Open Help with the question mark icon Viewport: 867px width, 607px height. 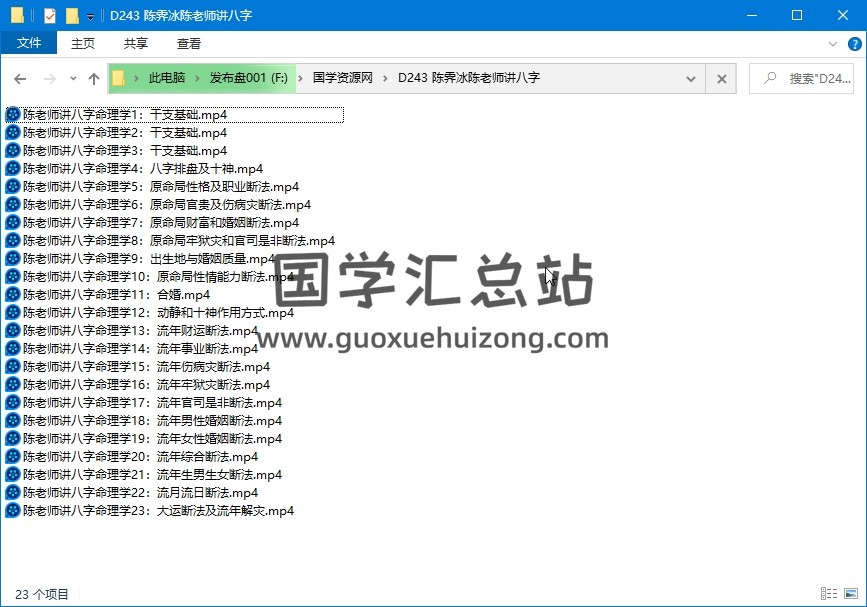coord(854,44)
